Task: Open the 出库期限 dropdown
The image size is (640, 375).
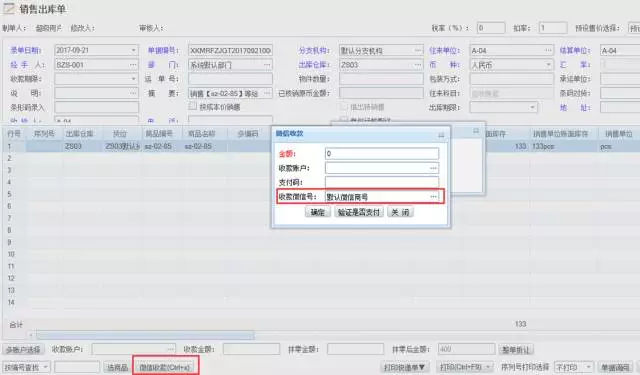Action: click(532, 107)
